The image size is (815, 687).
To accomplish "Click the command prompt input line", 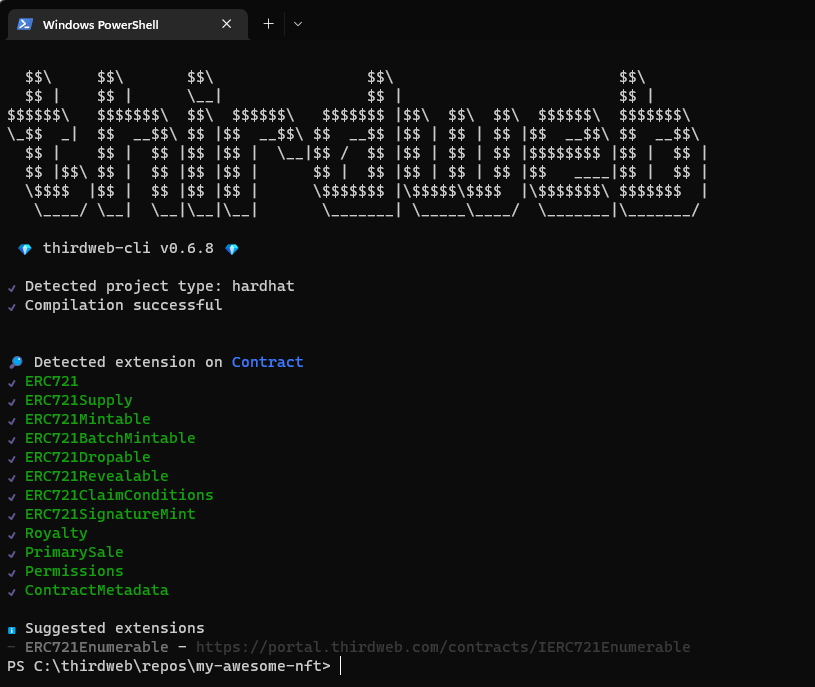I will pyautogui.click(x=338, y=666).
